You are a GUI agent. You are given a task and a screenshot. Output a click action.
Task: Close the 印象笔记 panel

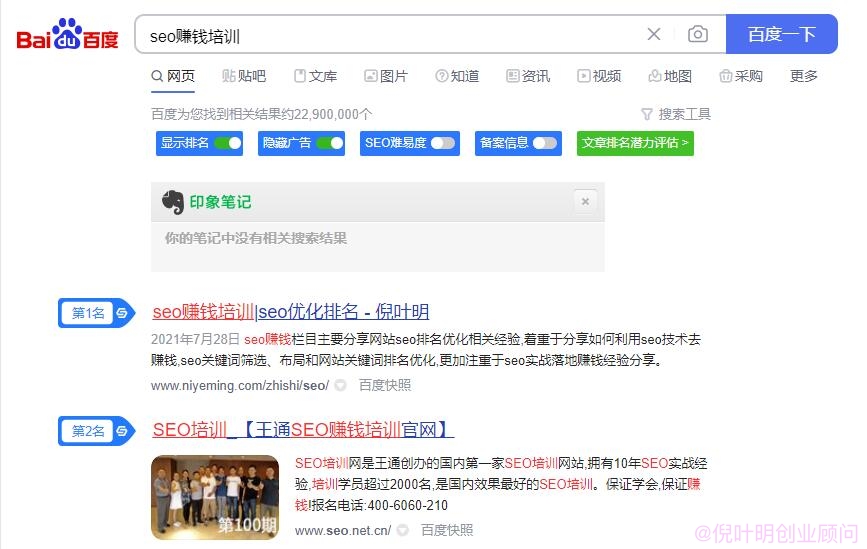pyautogui.click(x=585, y=202)
